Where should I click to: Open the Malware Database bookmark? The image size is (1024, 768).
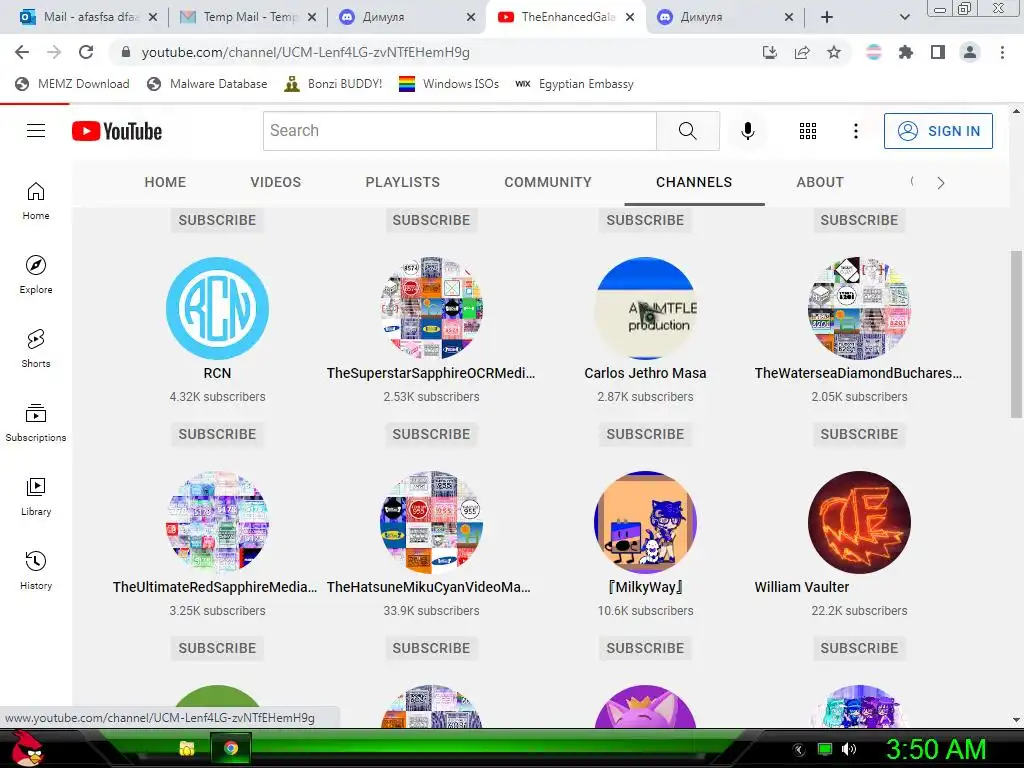[207, 84]
